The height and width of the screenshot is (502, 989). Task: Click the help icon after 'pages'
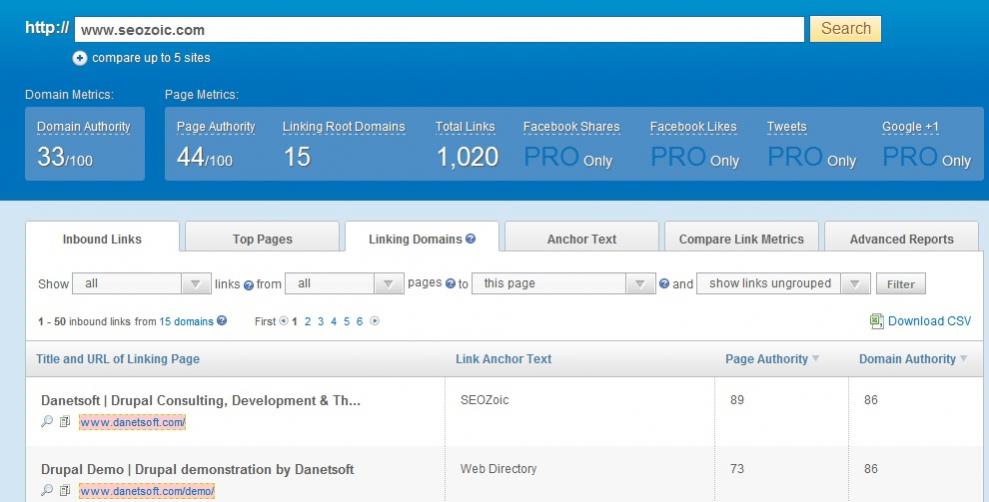pos(450,284)
